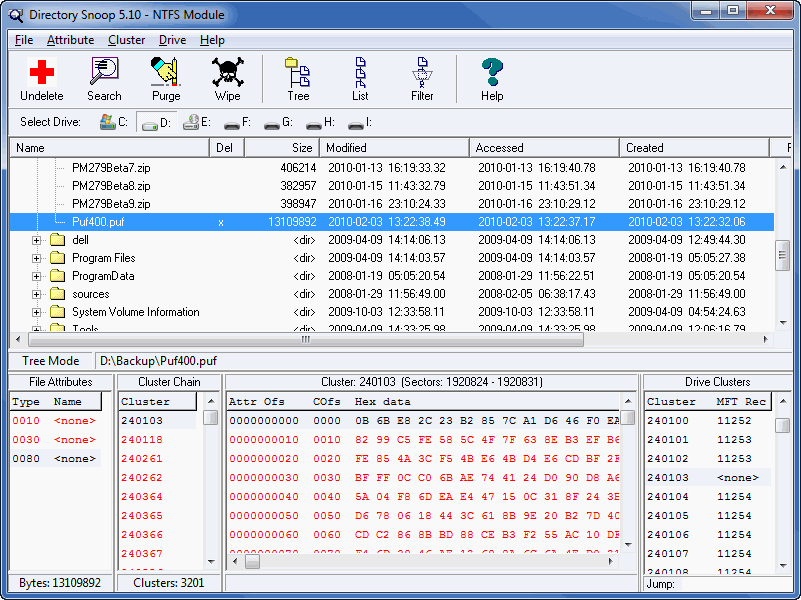This screenshot has width=801, height=600.
Task: Select the Purge tool
Action: 165,78
